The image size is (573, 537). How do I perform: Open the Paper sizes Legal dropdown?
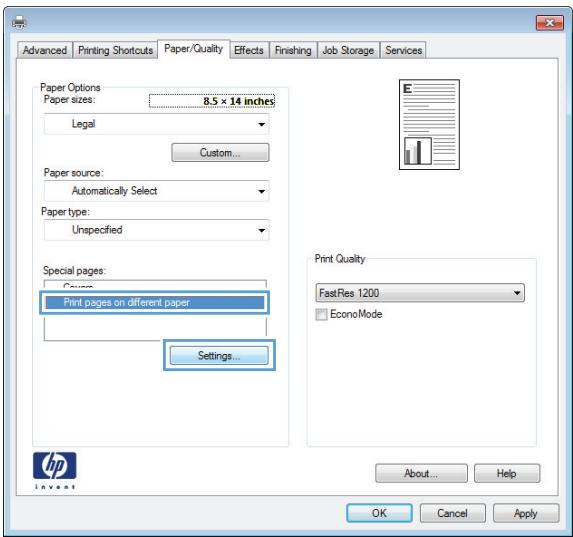click(156, 124)
